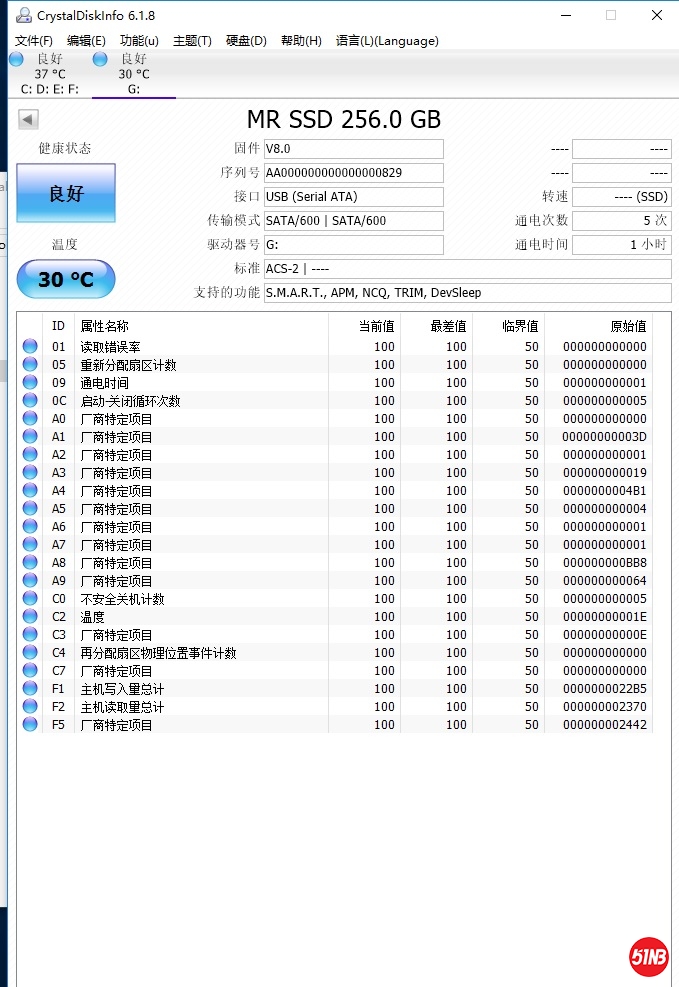Select the G: disk tab at 30 °C

coord(134,75)
